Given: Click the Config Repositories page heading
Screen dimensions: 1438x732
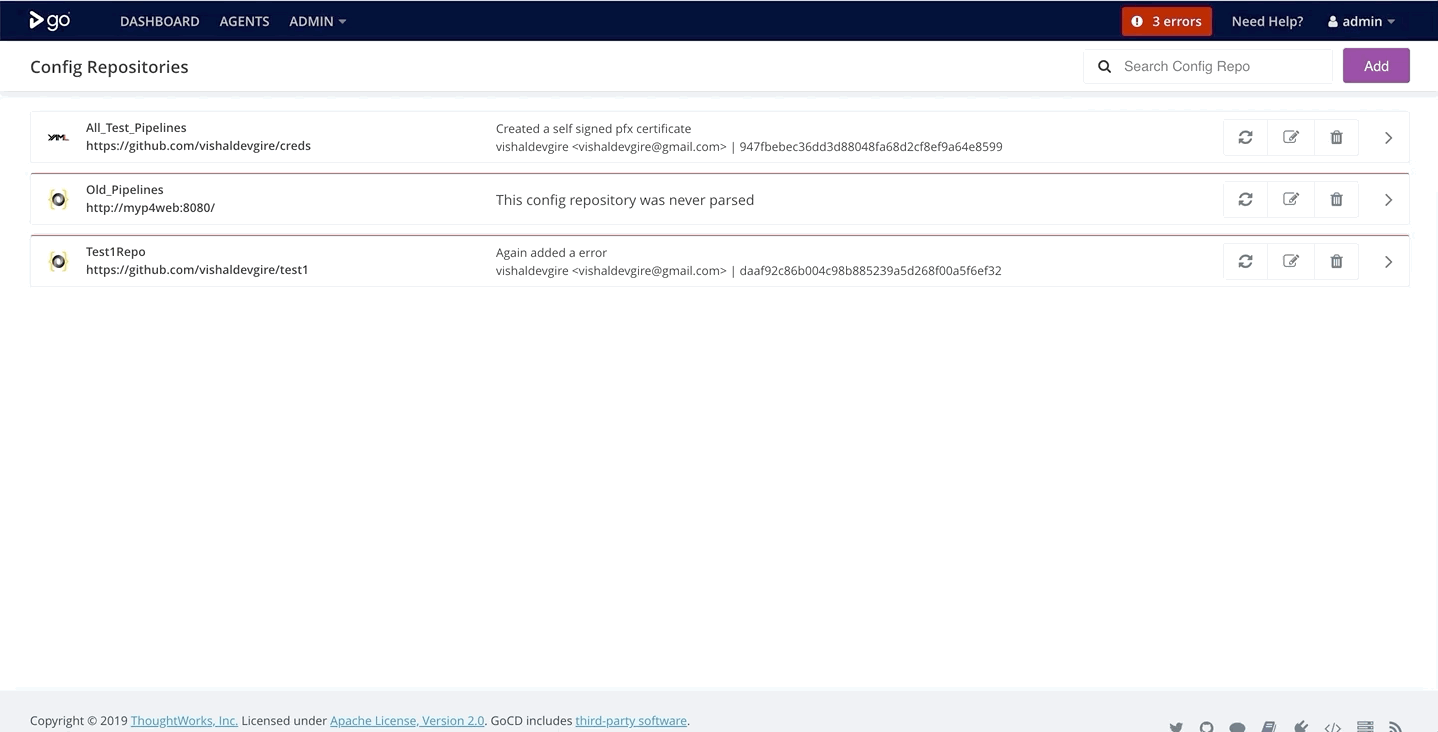Looking at the screenshot, I should [x=109, y=67].
